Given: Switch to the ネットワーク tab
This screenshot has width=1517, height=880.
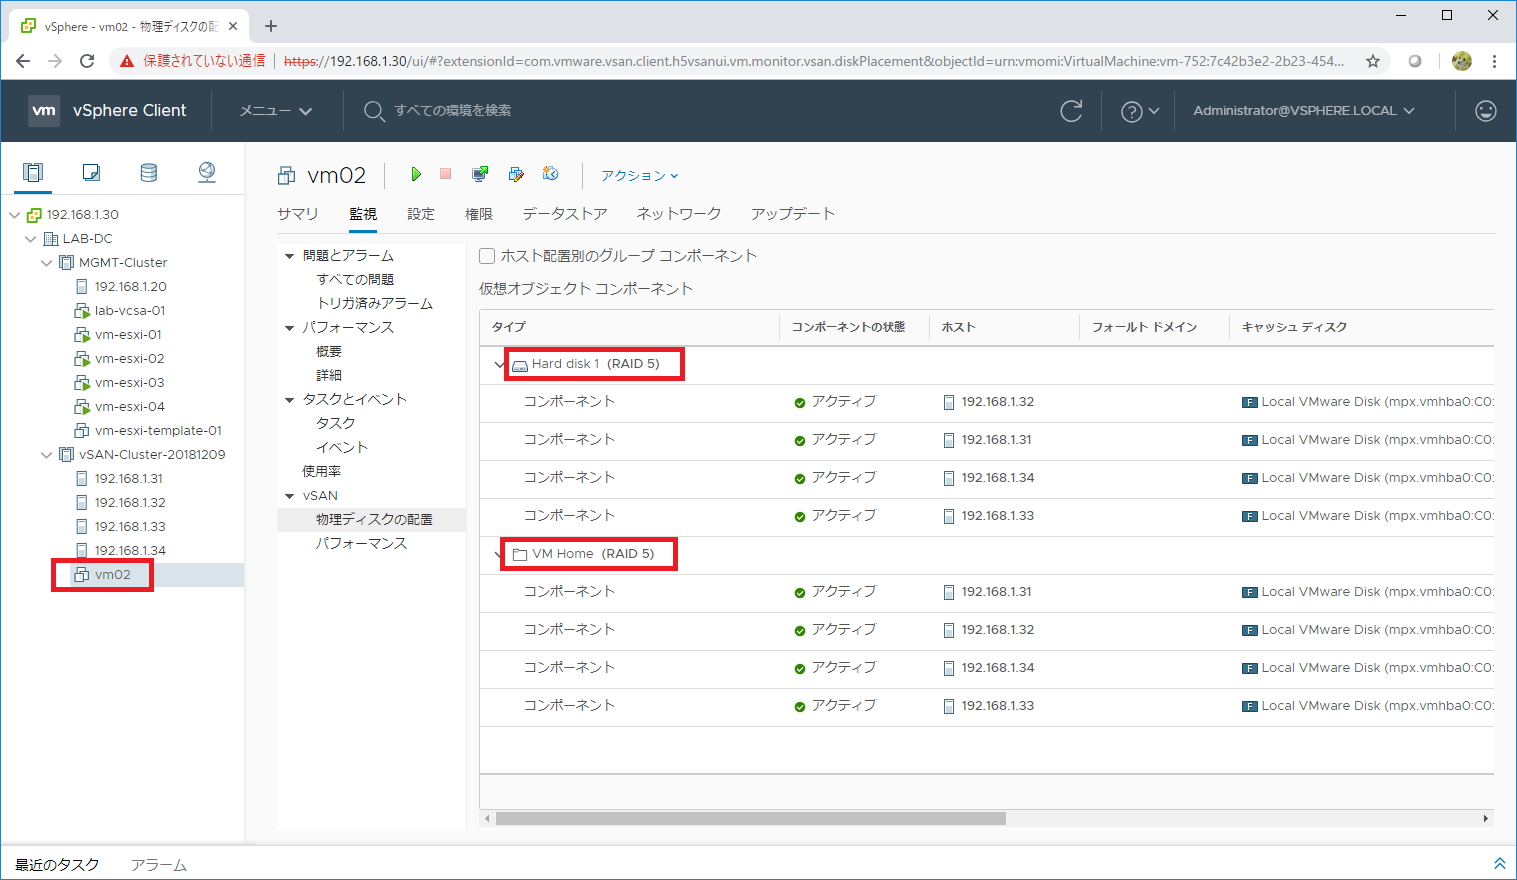Looking at the screenshot, I should [679, 214].
